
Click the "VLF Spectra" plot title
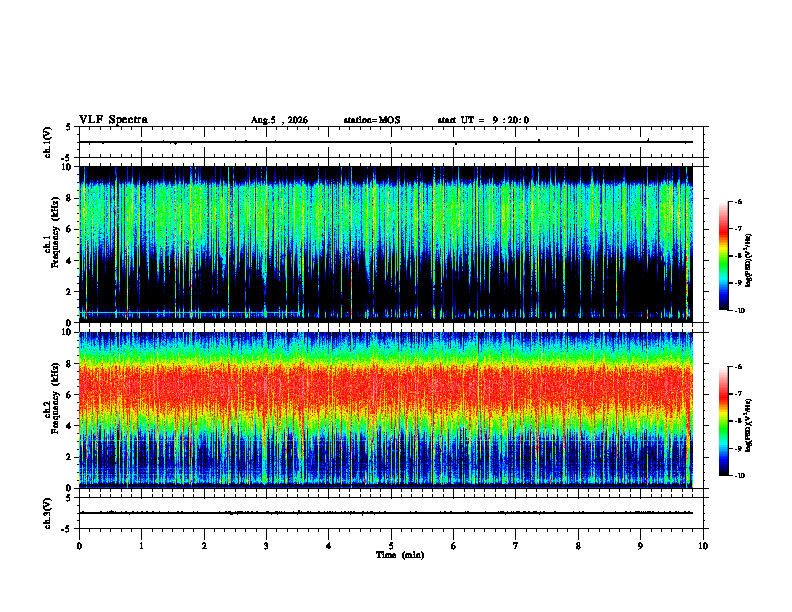(113, 120)
